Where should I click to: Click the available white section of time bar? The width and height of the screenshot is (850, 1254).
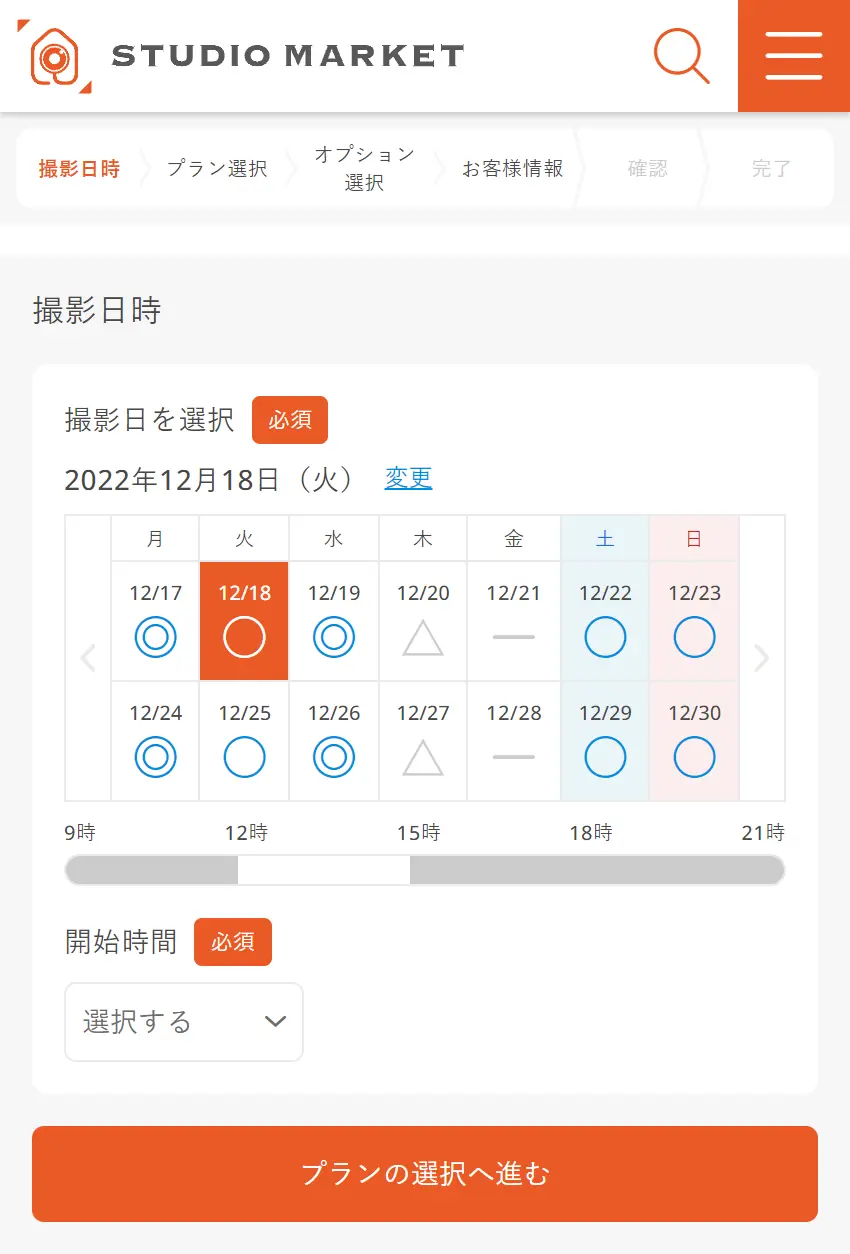(x=324, y=870)
